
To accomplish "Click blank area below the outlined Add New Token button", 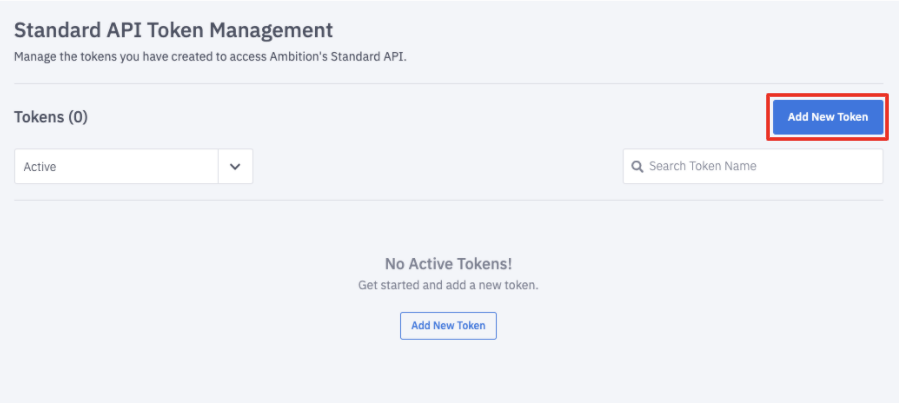I will pos(448,370).
